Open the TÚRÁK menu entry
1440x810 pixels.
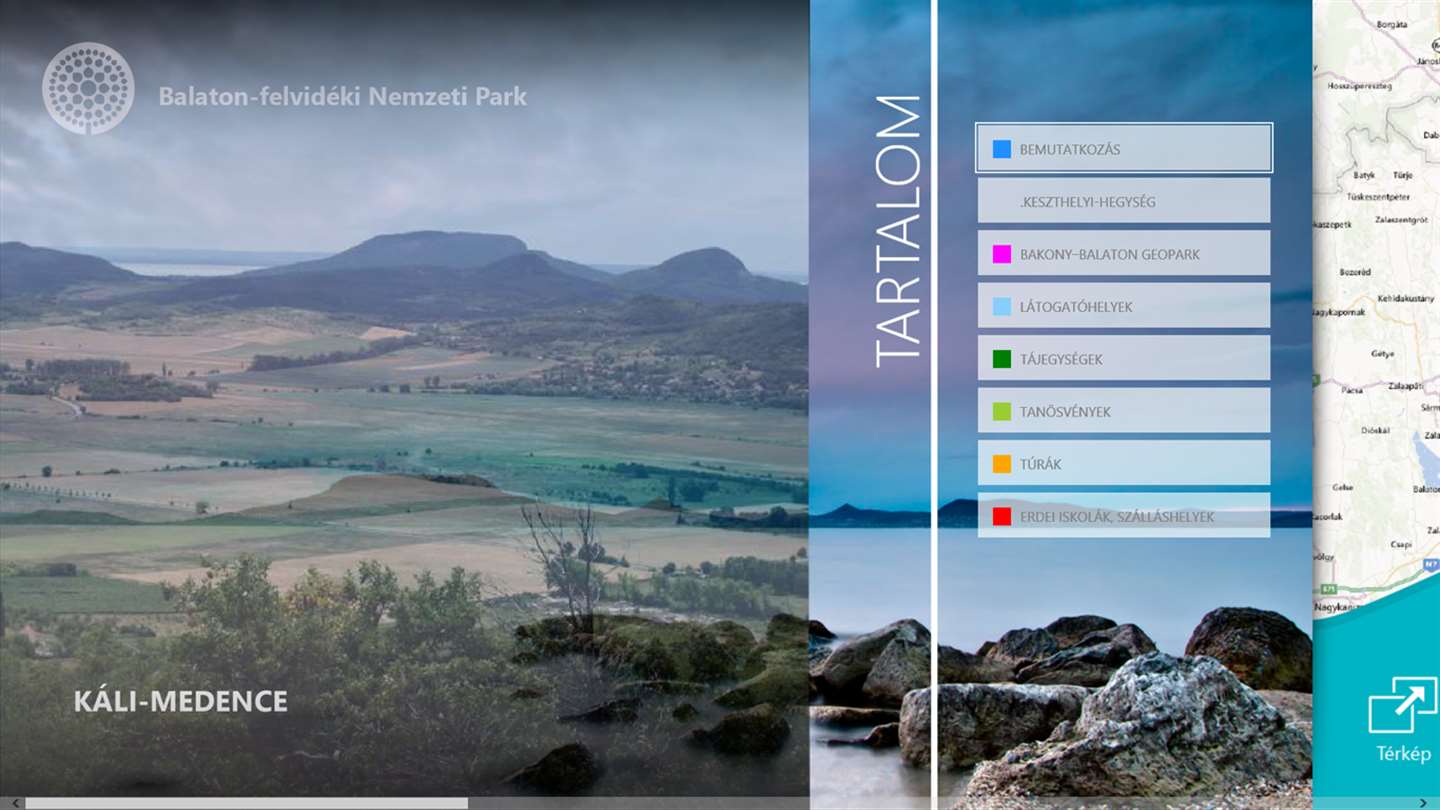[x=1124, y=463]
